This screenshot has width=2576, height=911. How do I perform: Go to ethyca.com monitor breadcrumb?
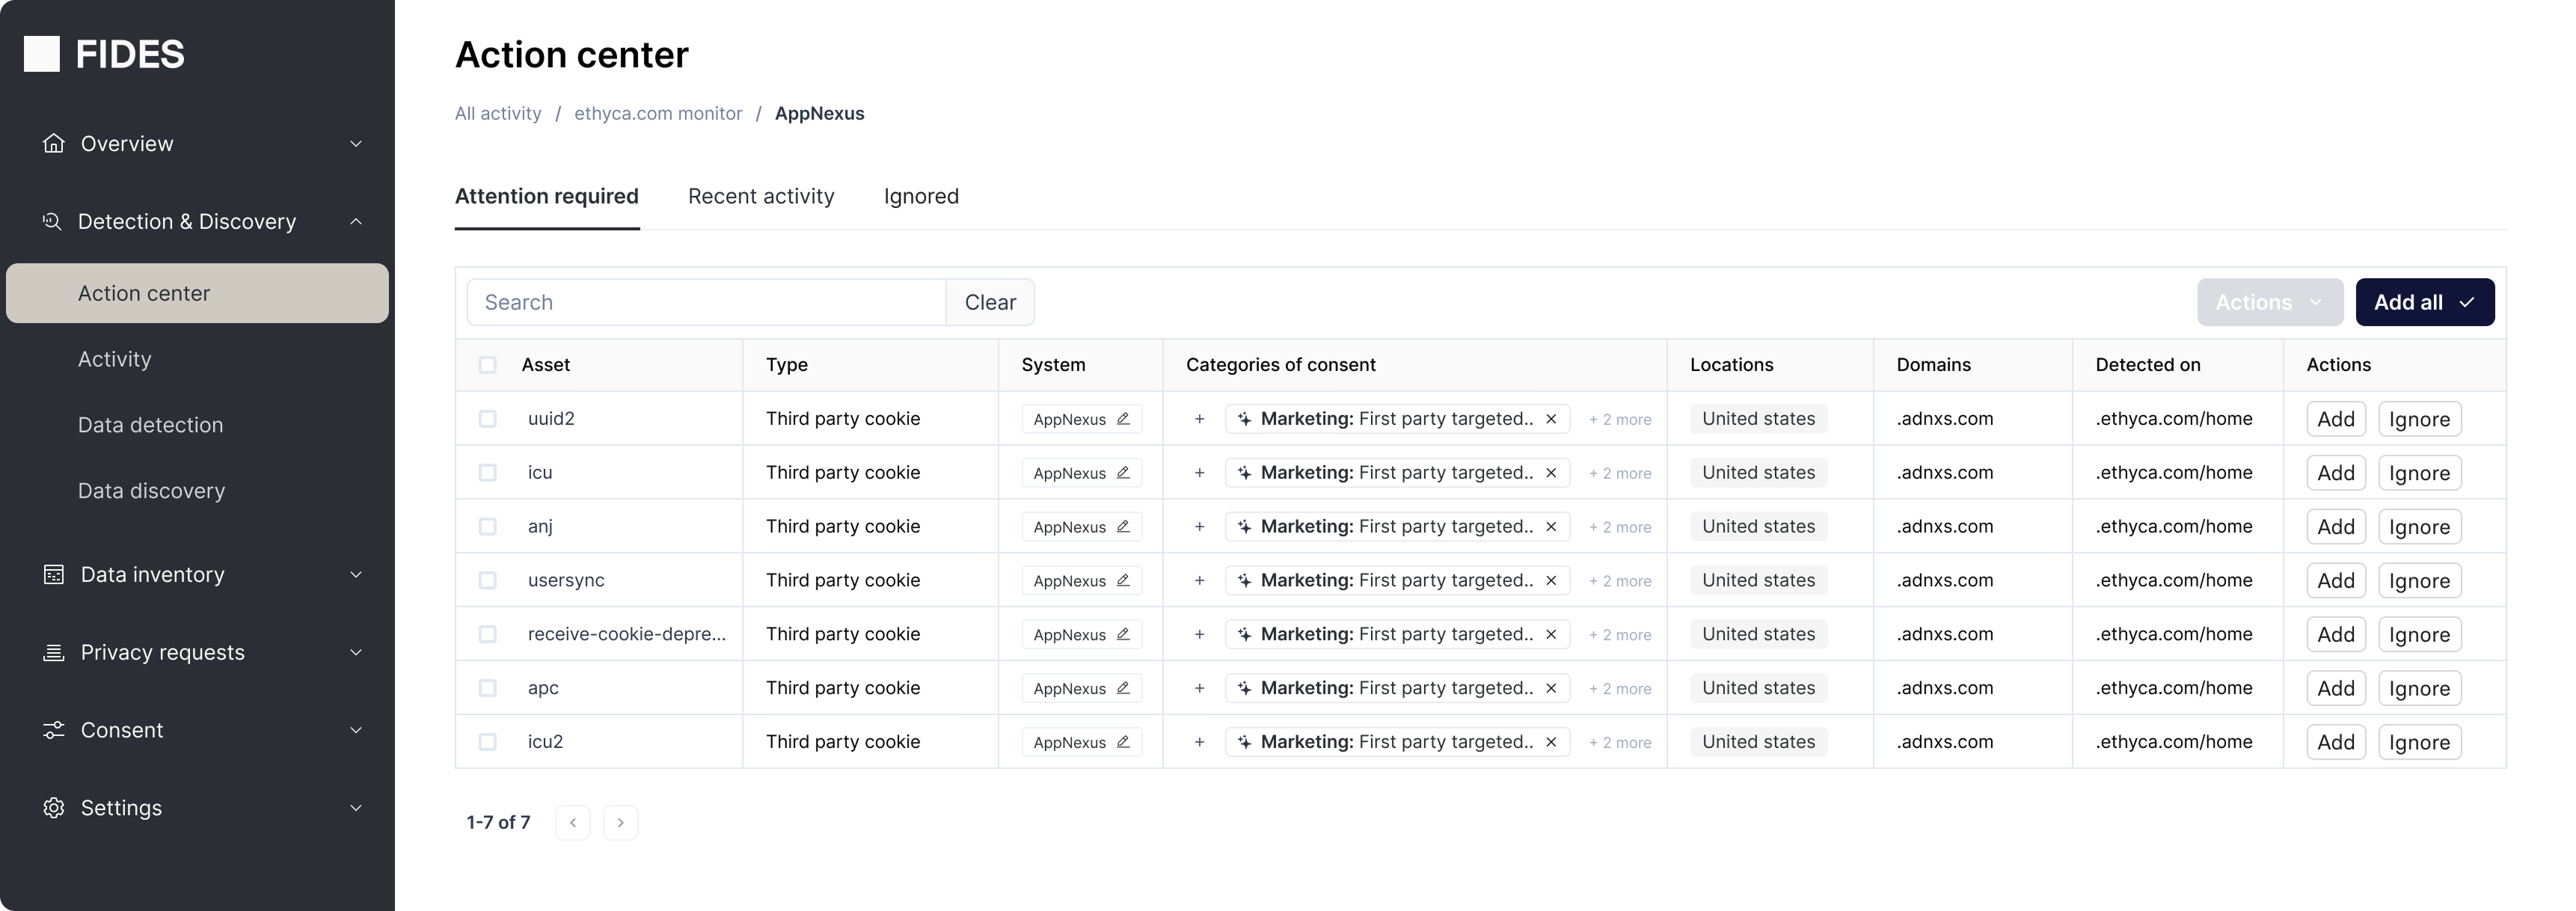658,113
